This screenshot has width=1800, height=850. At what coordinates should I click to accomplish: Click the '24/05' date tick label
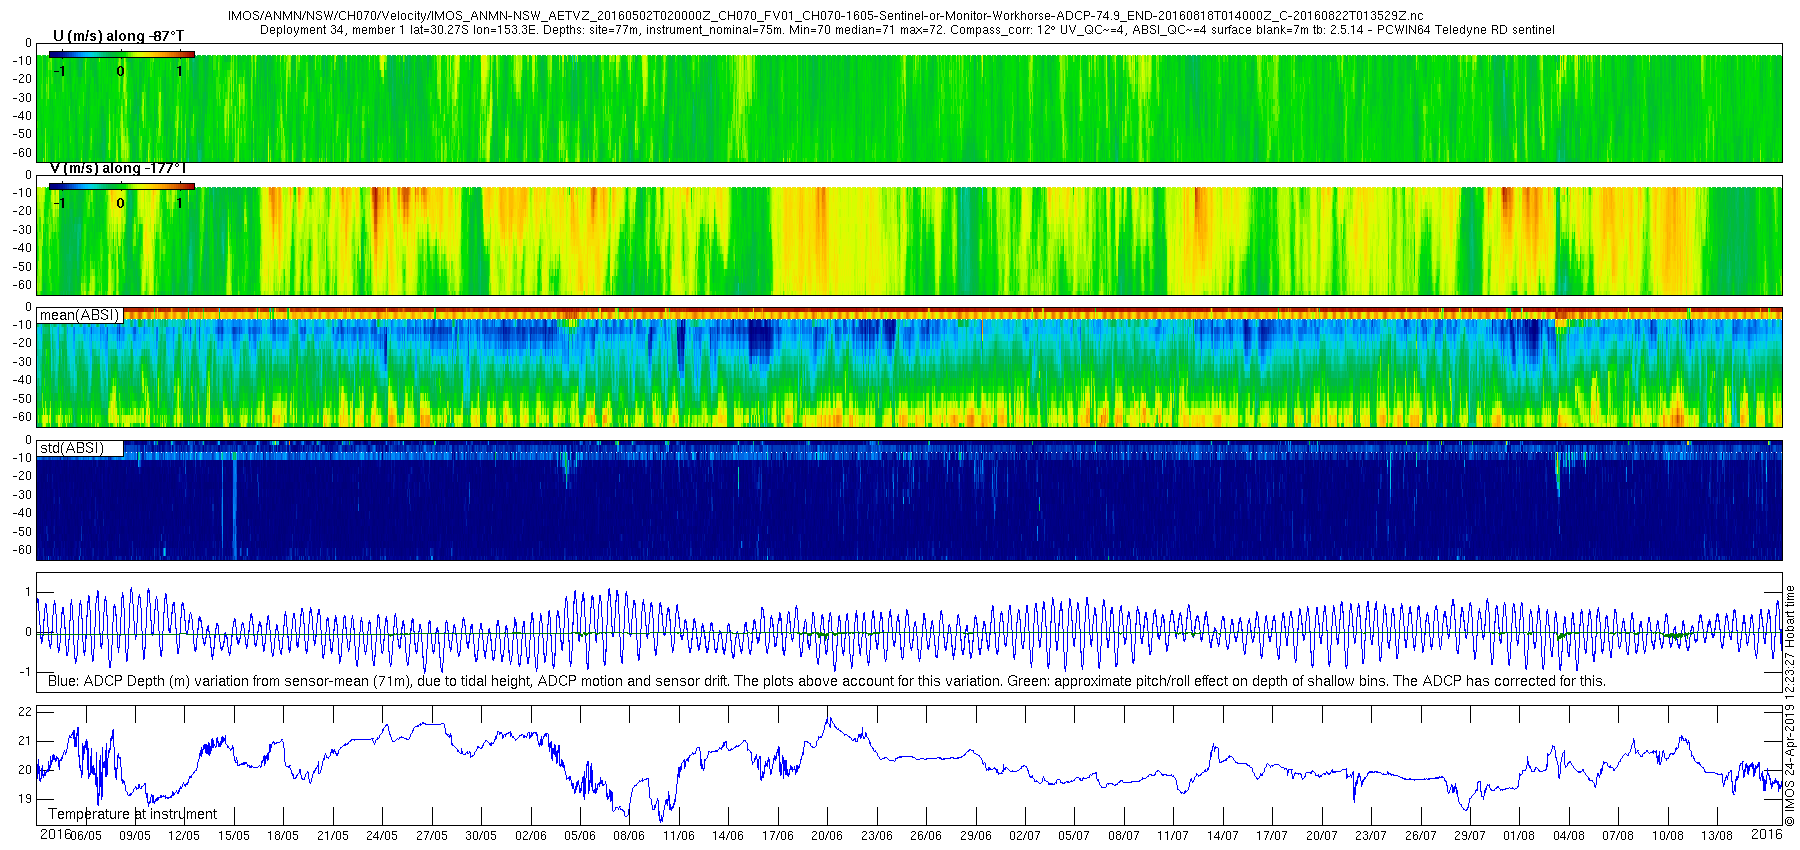pos(382,836)
